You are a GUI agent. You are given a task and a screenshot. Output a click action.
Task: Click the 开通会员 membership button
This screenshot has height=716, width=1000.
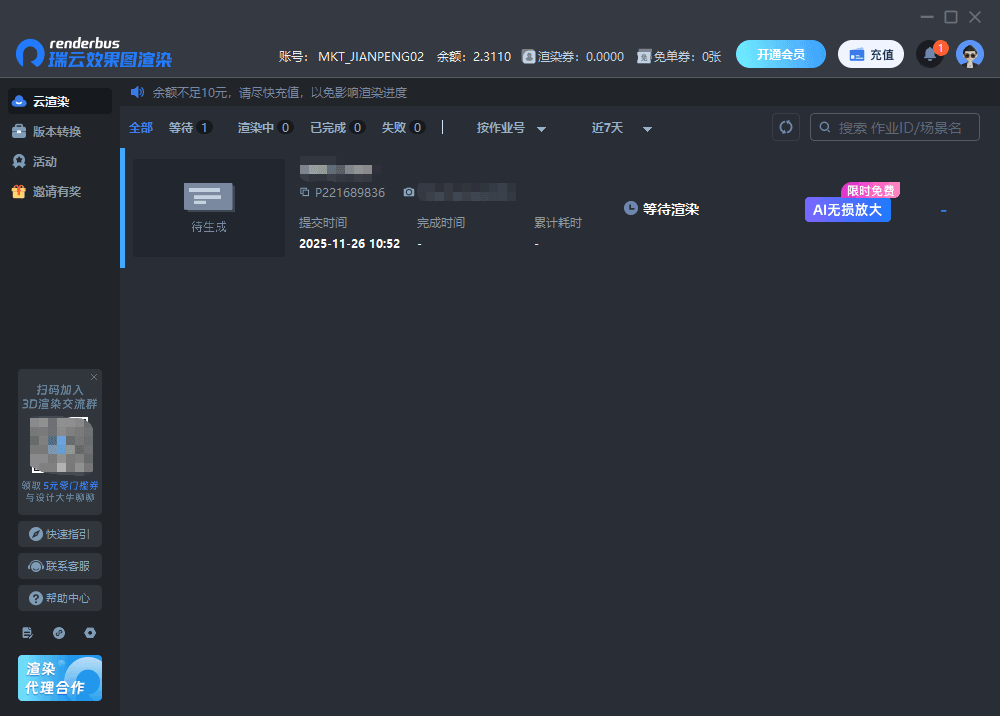[x=780, y=54]
